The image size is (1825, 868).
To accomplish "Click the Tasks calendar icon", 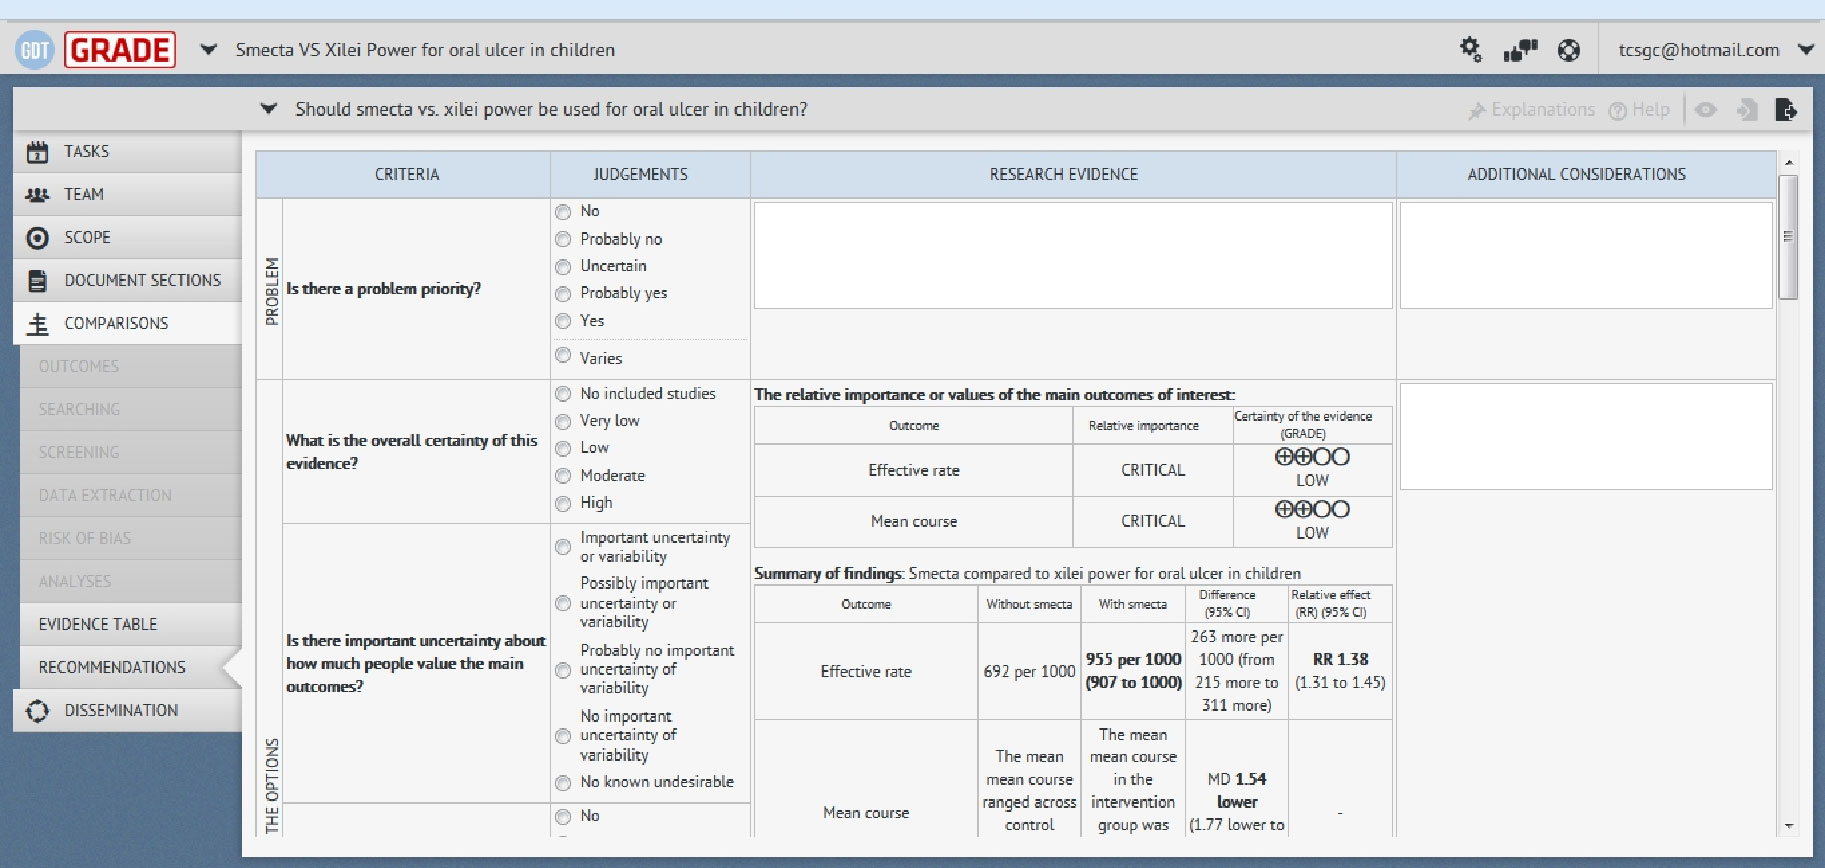I will (37, 152).
